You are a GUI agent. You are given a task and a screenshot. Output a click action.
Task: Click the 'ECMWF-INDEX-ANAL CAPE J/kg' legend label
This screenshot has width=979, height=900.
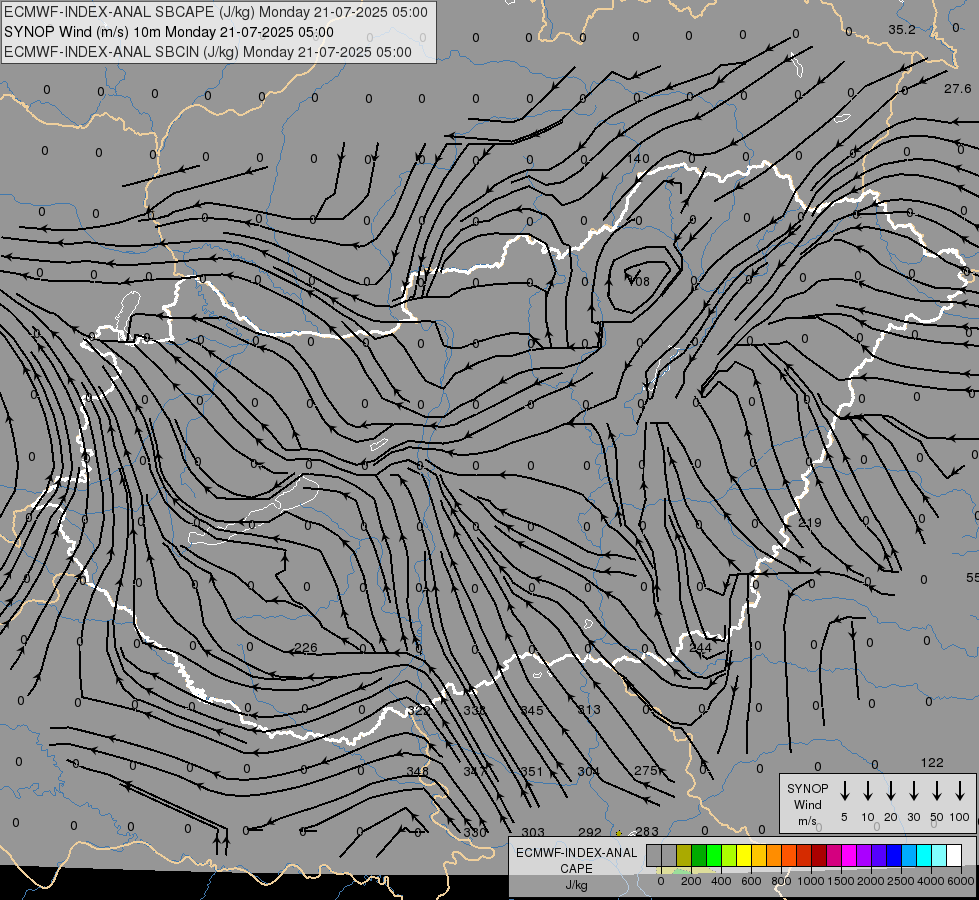click(576, 868)
